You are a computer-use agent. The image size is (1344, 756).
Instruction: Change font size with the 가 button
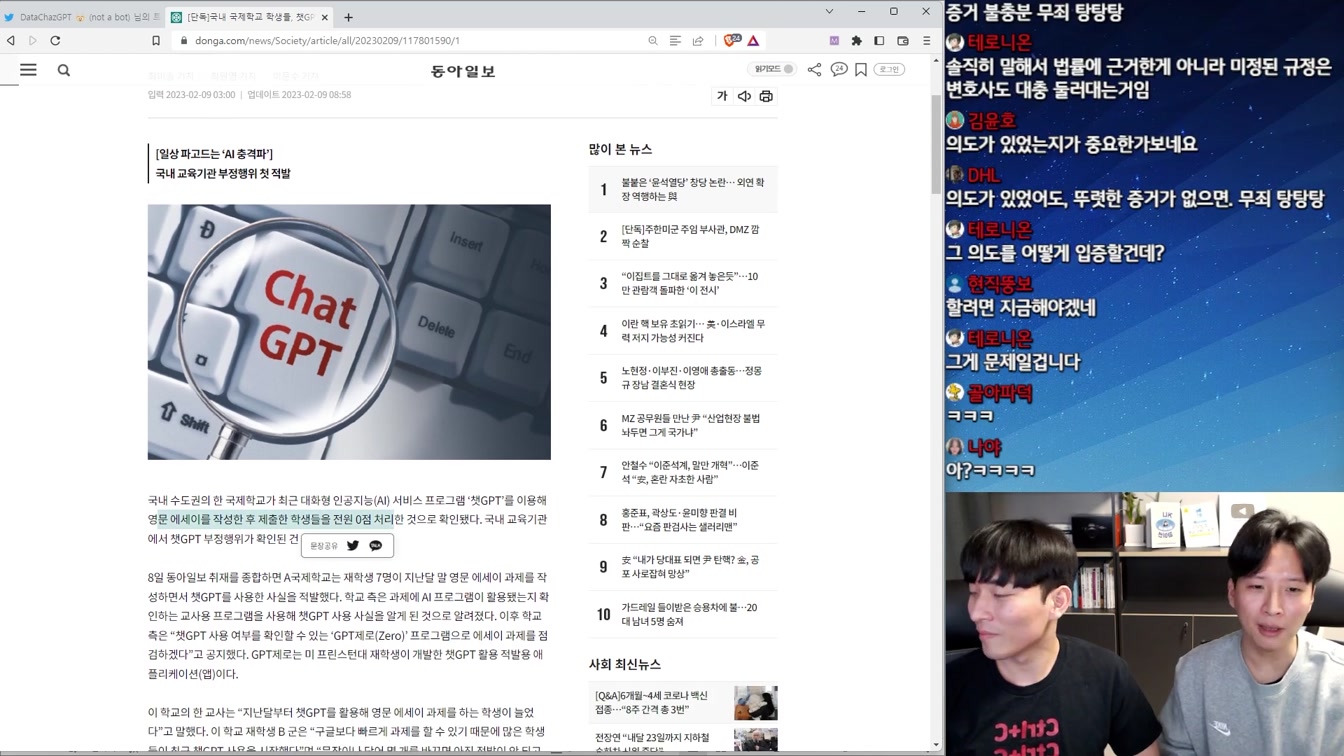722,96
